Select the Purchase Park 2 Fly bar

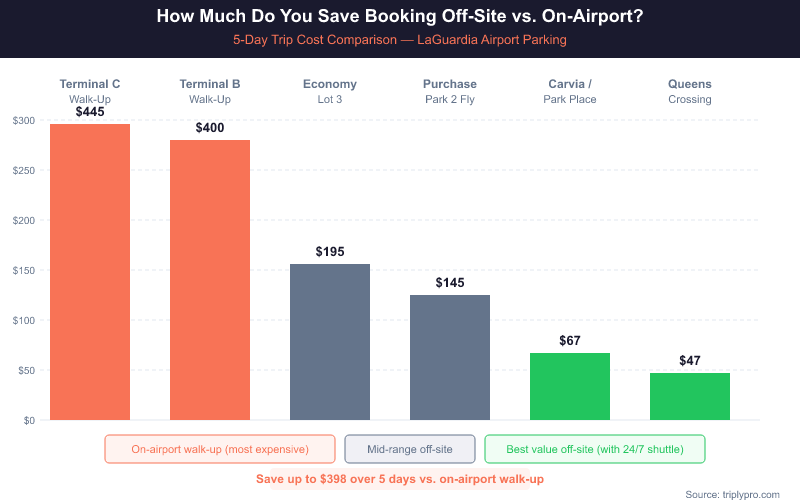pyautogui.click(x=450, y=357)
